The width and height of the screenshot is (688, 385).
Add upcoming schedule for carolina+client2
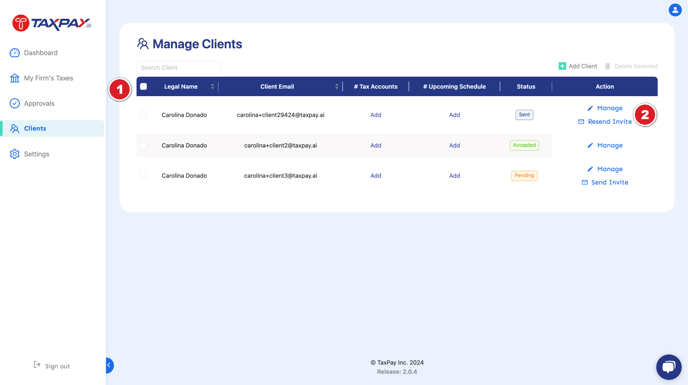point(454,145)
